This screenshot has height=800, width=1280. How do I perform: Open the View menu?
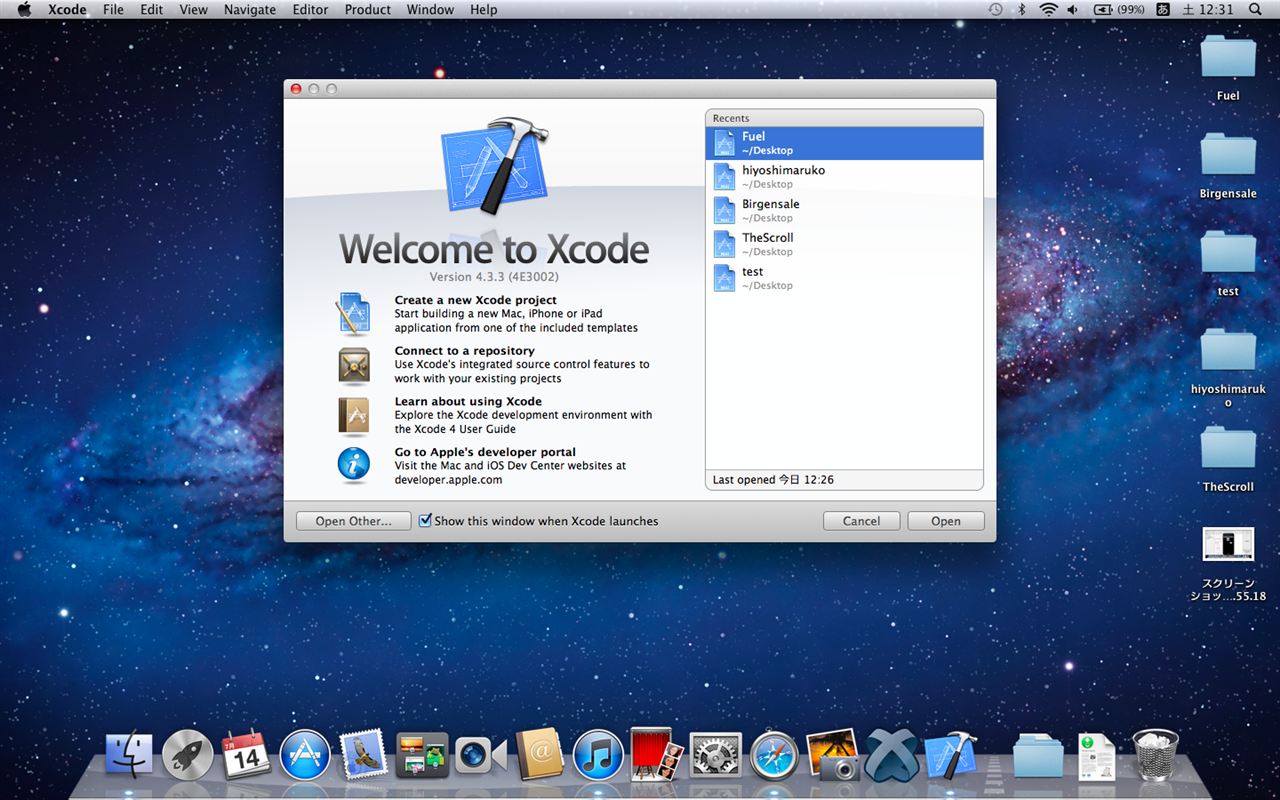pos(193,9)
